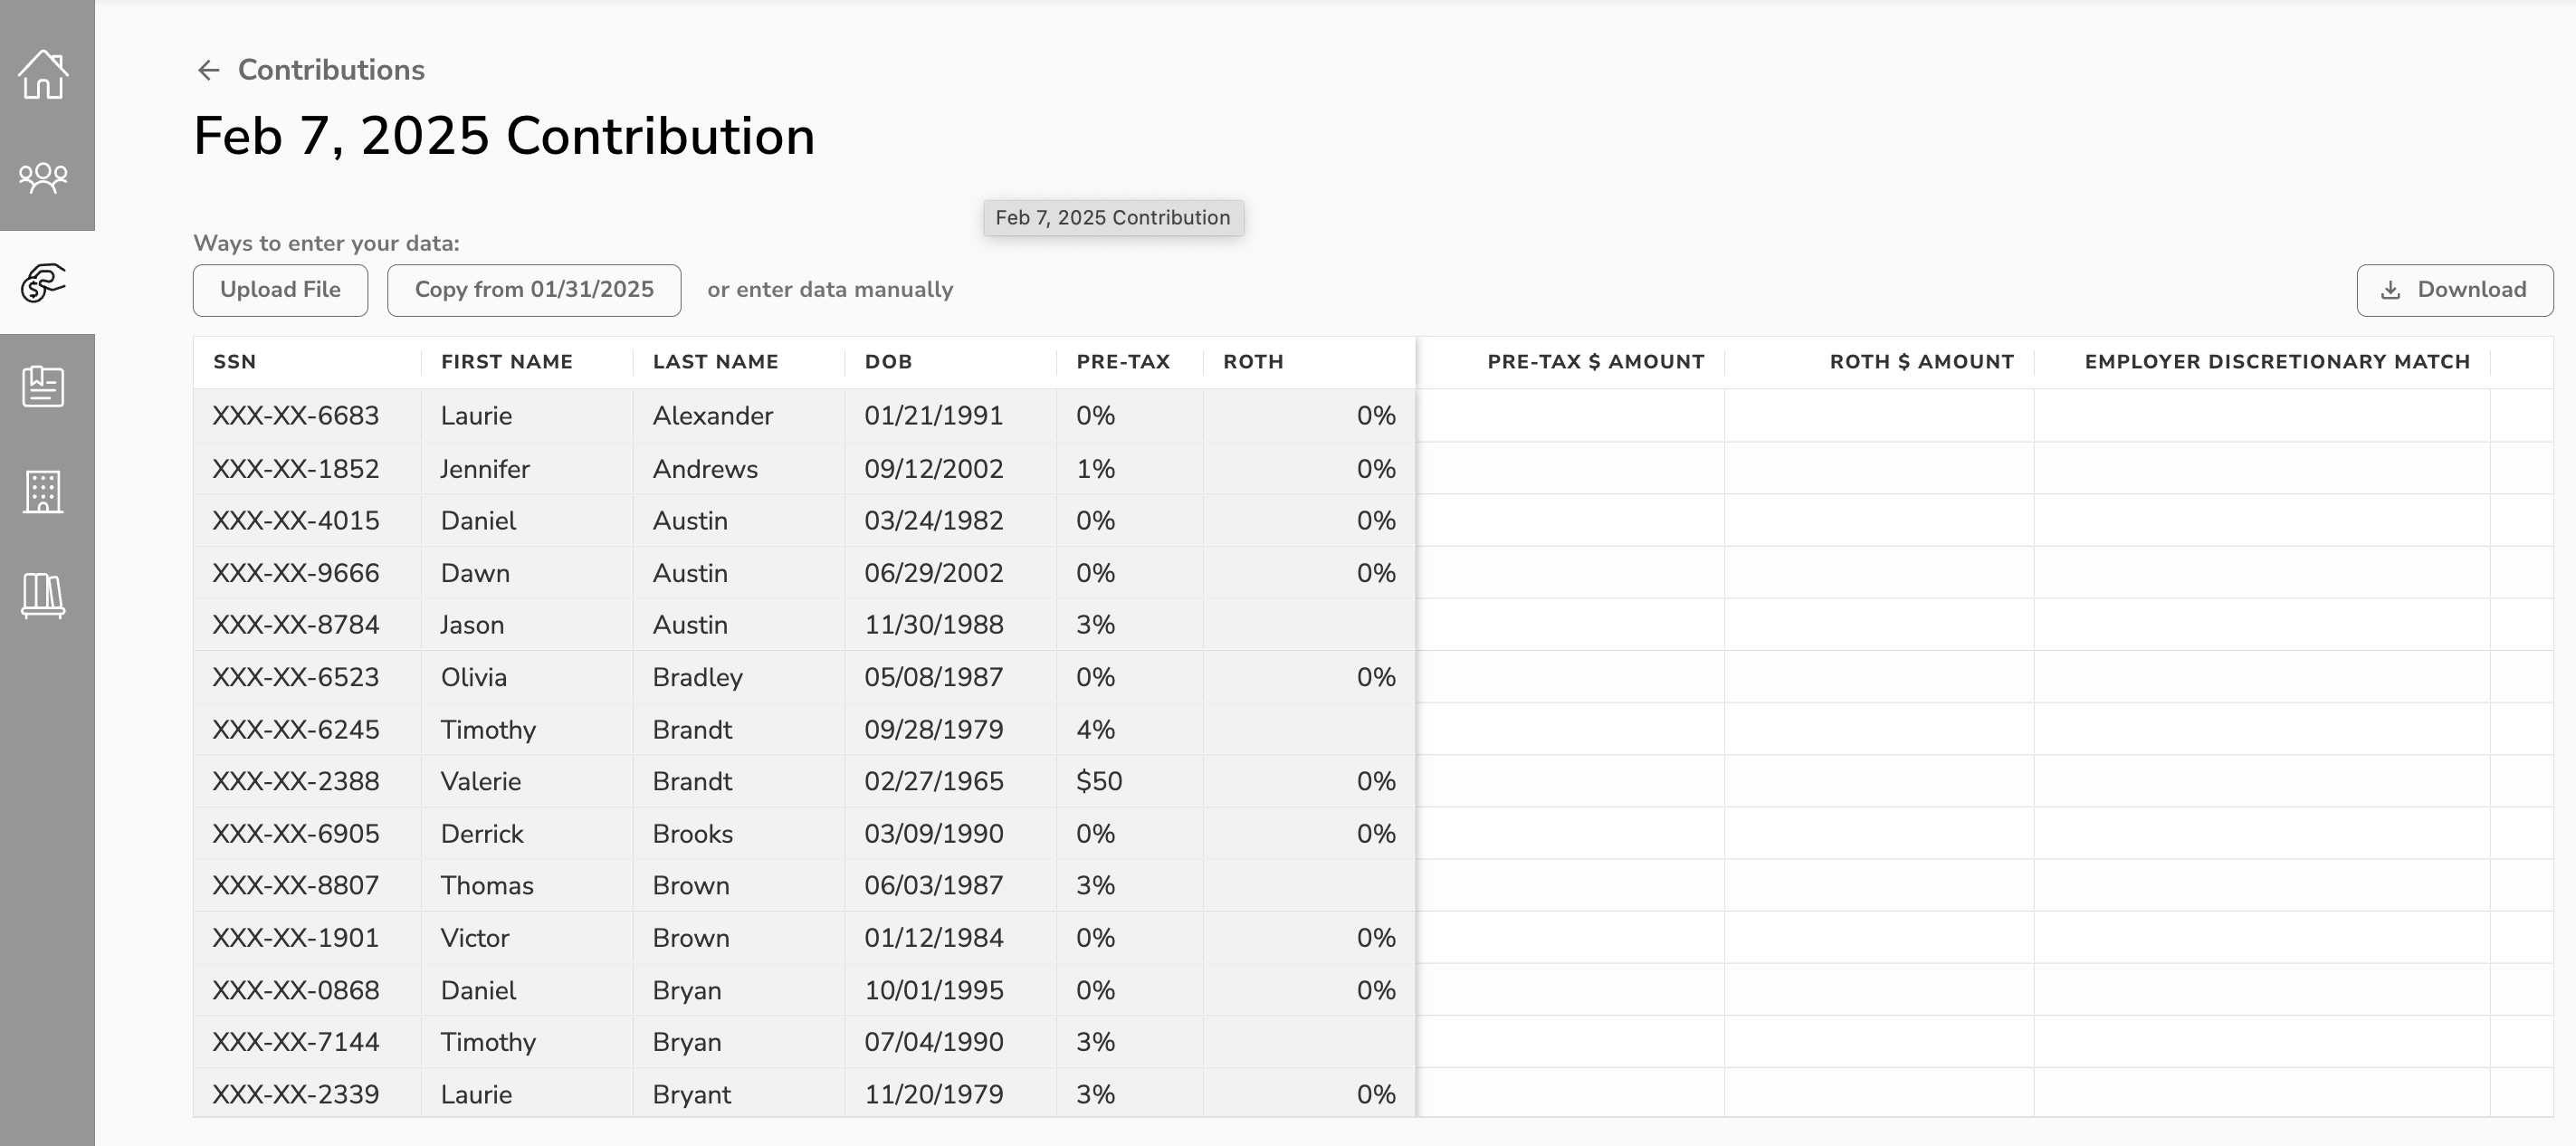2576x1146 pixels.
Task: Open the Employees people icon in sidebar
Action: coord(43,178)
